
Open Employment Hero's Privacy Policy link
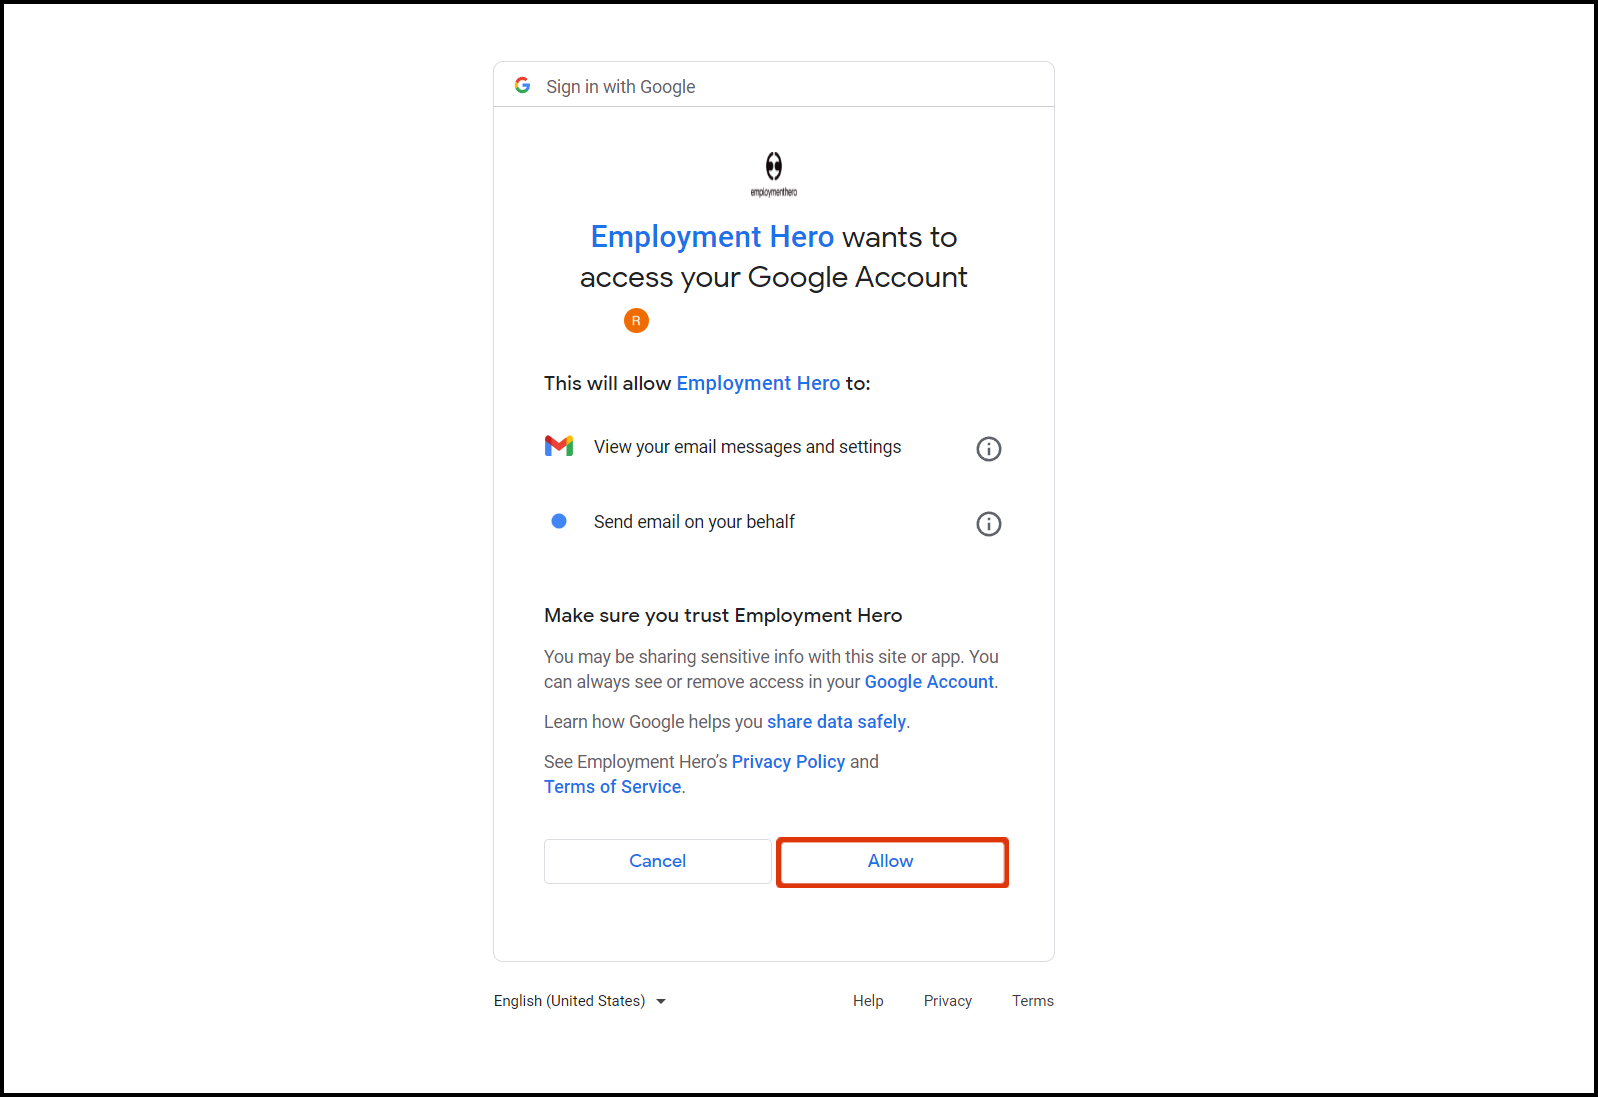(x=788, y=762)
